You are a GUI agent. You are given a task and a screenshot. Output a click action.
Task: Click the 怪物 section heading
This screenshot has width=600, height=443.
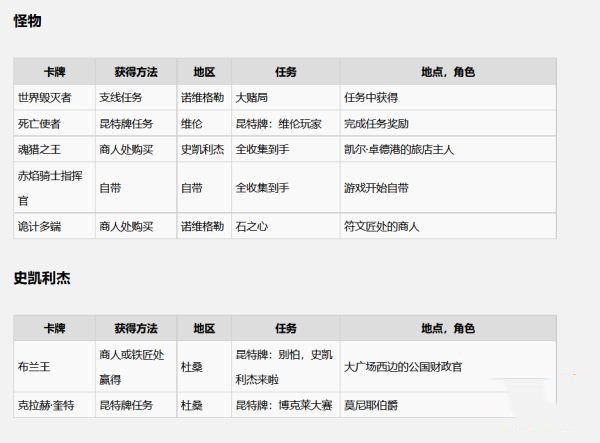(x=28, y=21)
